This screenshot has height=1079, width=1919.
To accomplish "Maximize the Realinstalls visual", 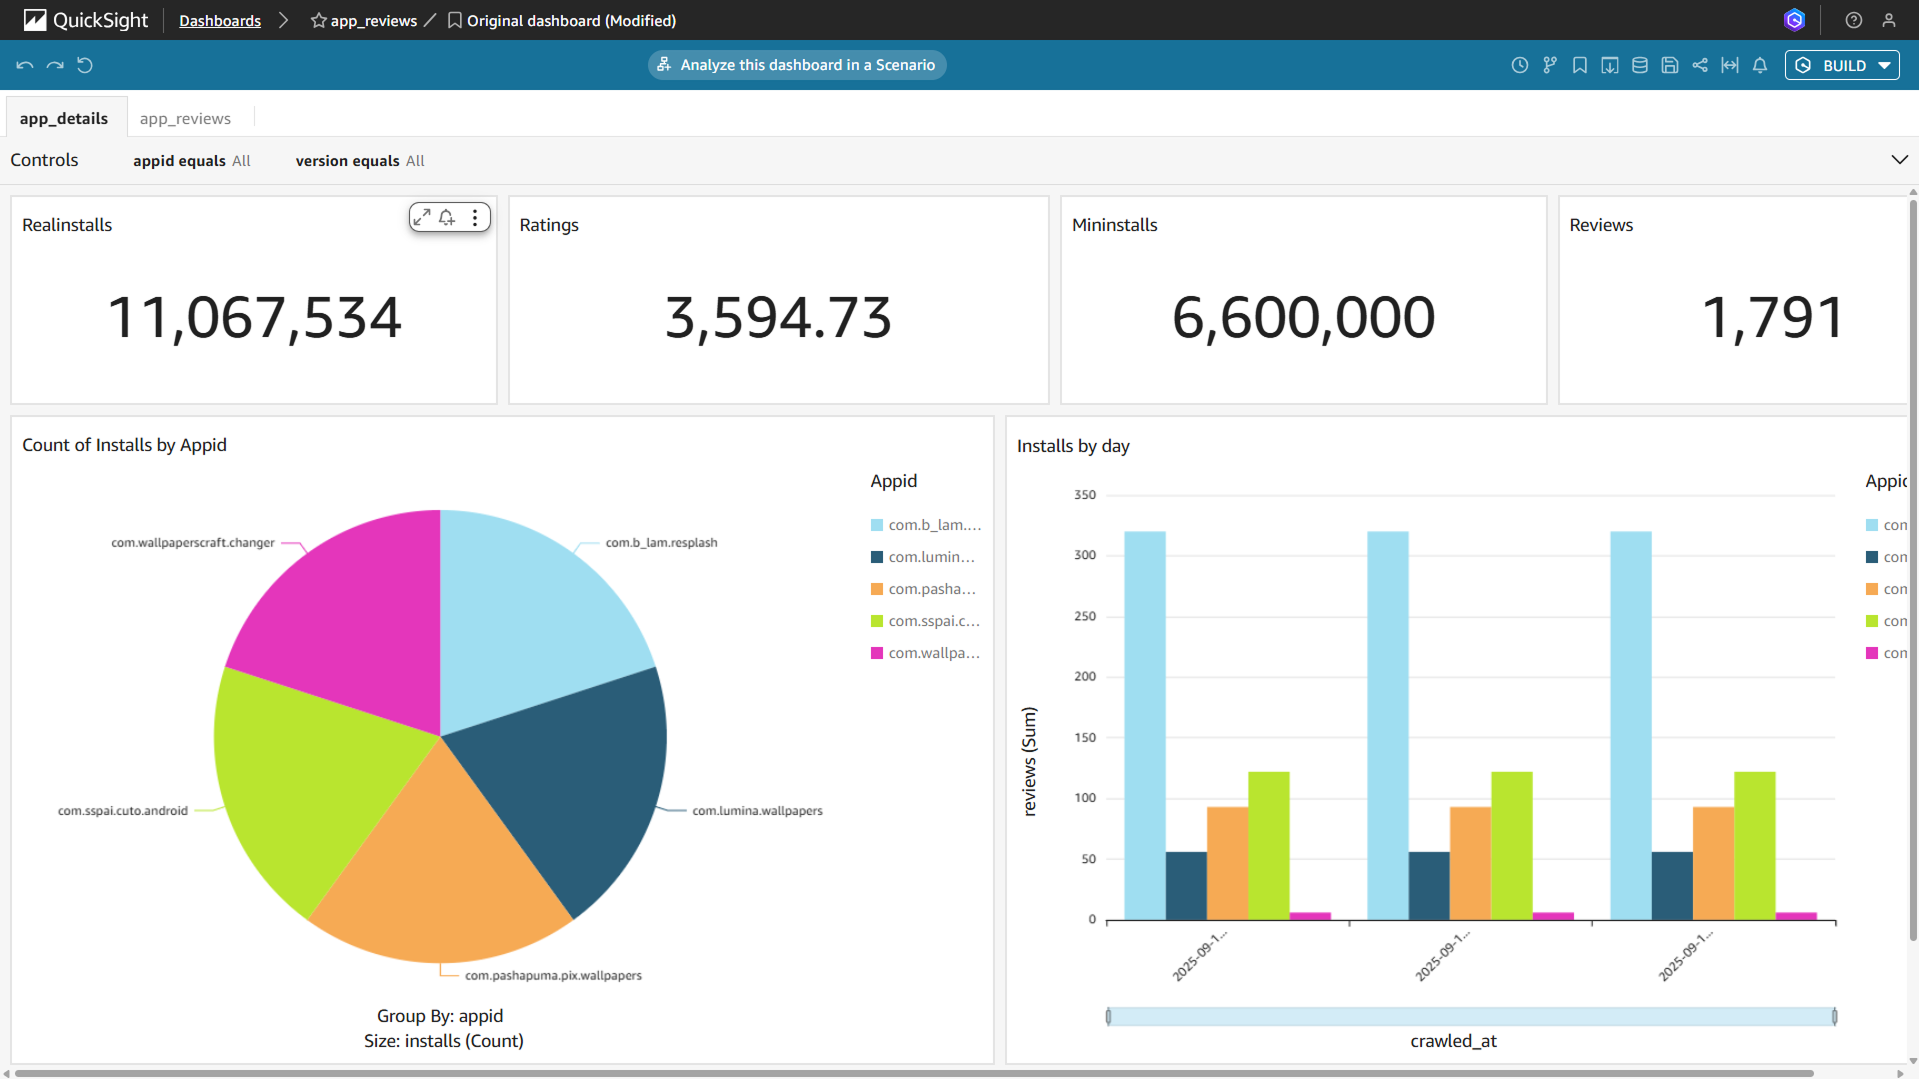I will point(422,217).
